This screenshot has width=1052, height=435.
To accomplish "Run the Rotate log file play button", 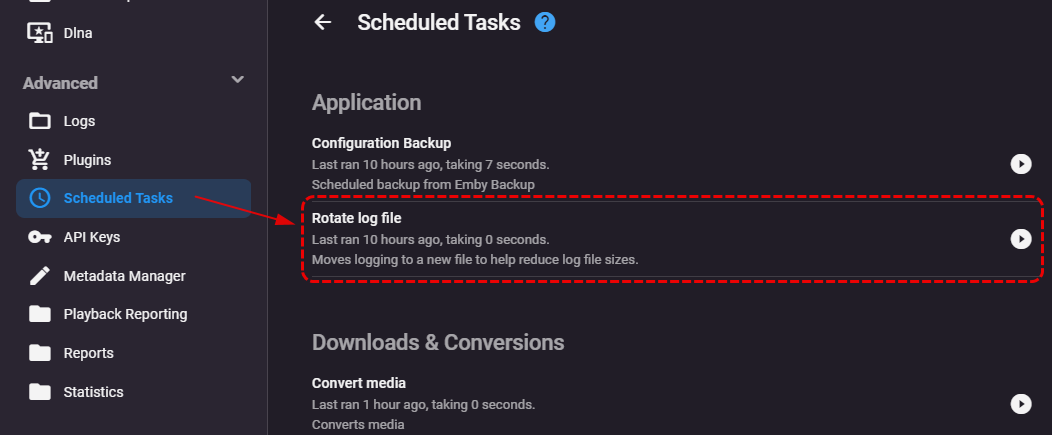I will (1020, 239).
